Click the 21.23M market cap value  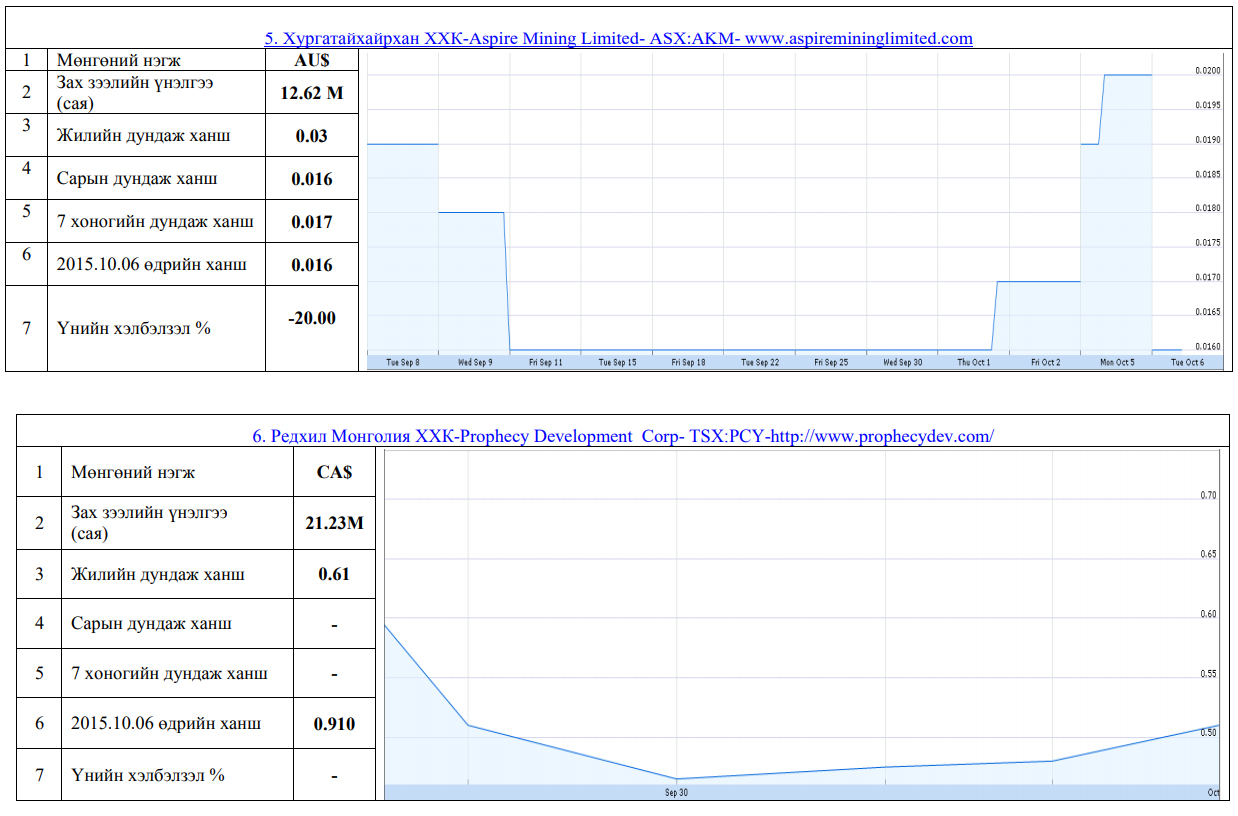point(334,523)
